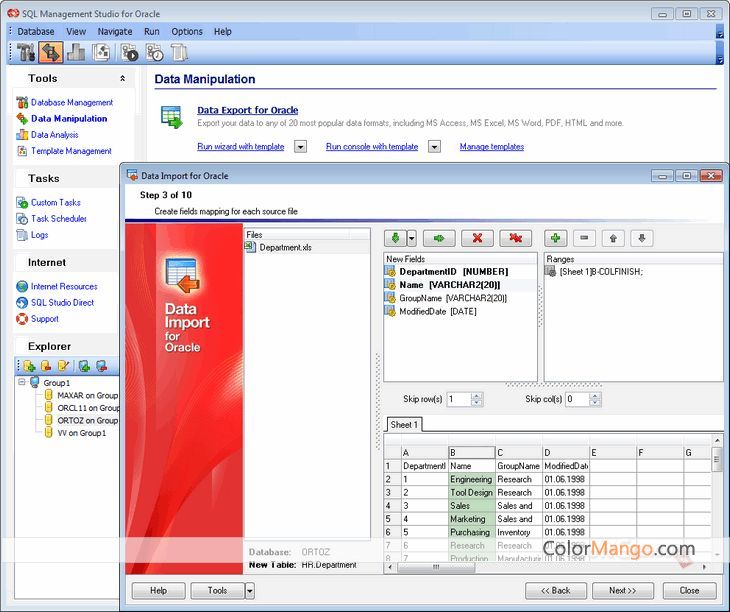Image resolution: width=730 pixels, height=612 pixels.
Task: Collapse Group1 tree node
Action: point(22,382)
